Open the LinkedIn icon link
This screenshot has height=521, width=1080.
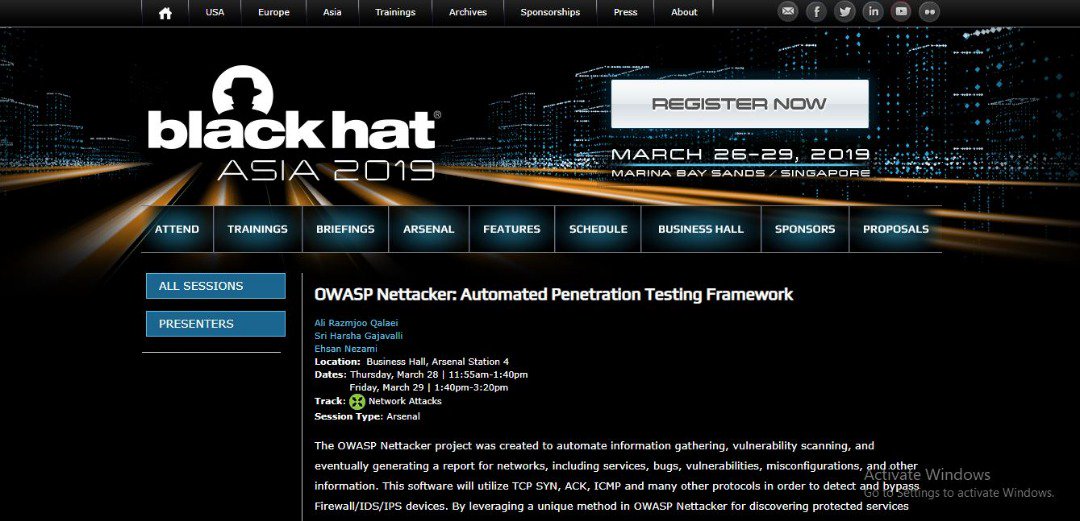873,11
